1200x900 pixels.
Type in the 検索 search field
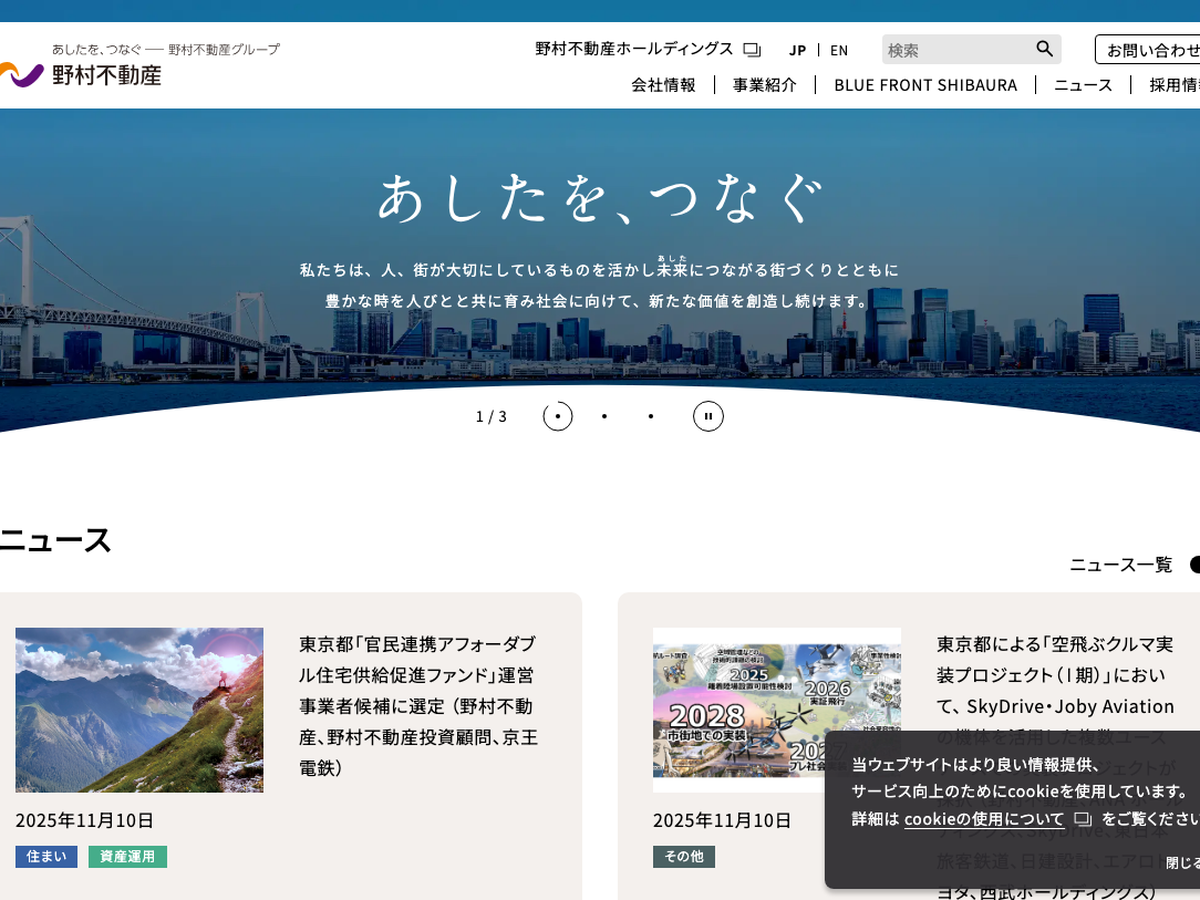pyautogui.click(x=955, y=49)
